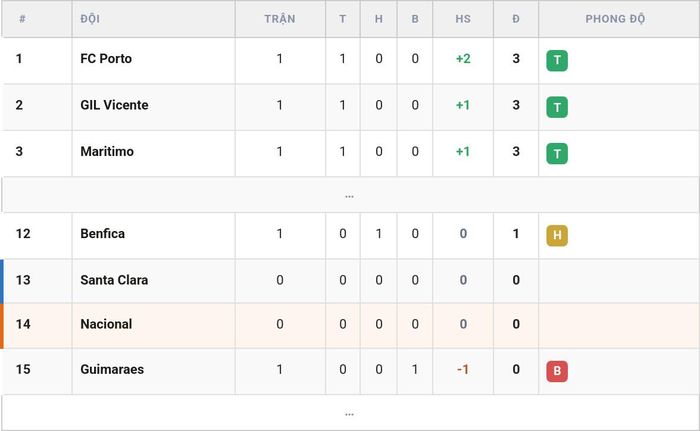Open the Benfica team link
The image size is (700, 431).
(x=102, y=234)
